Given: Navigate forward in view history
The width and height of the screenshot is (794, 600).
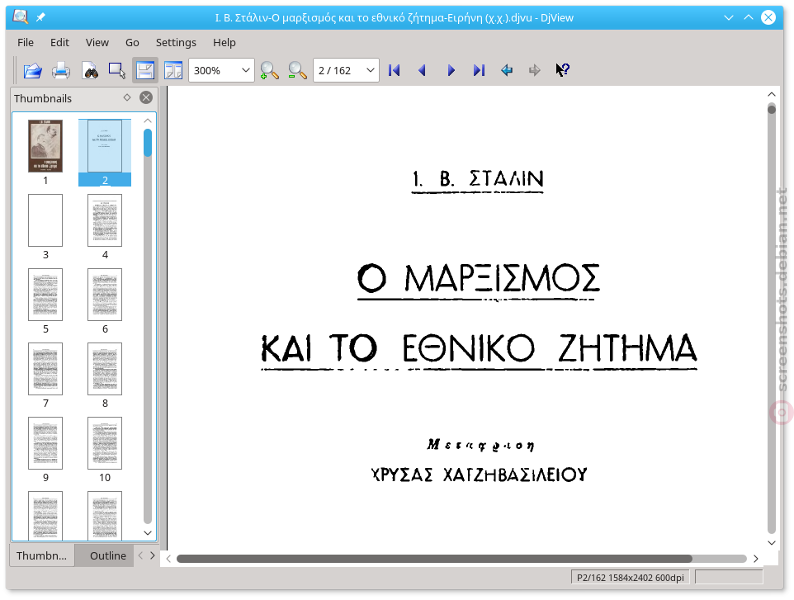Looking at the screenshot, I should [535, 70].
